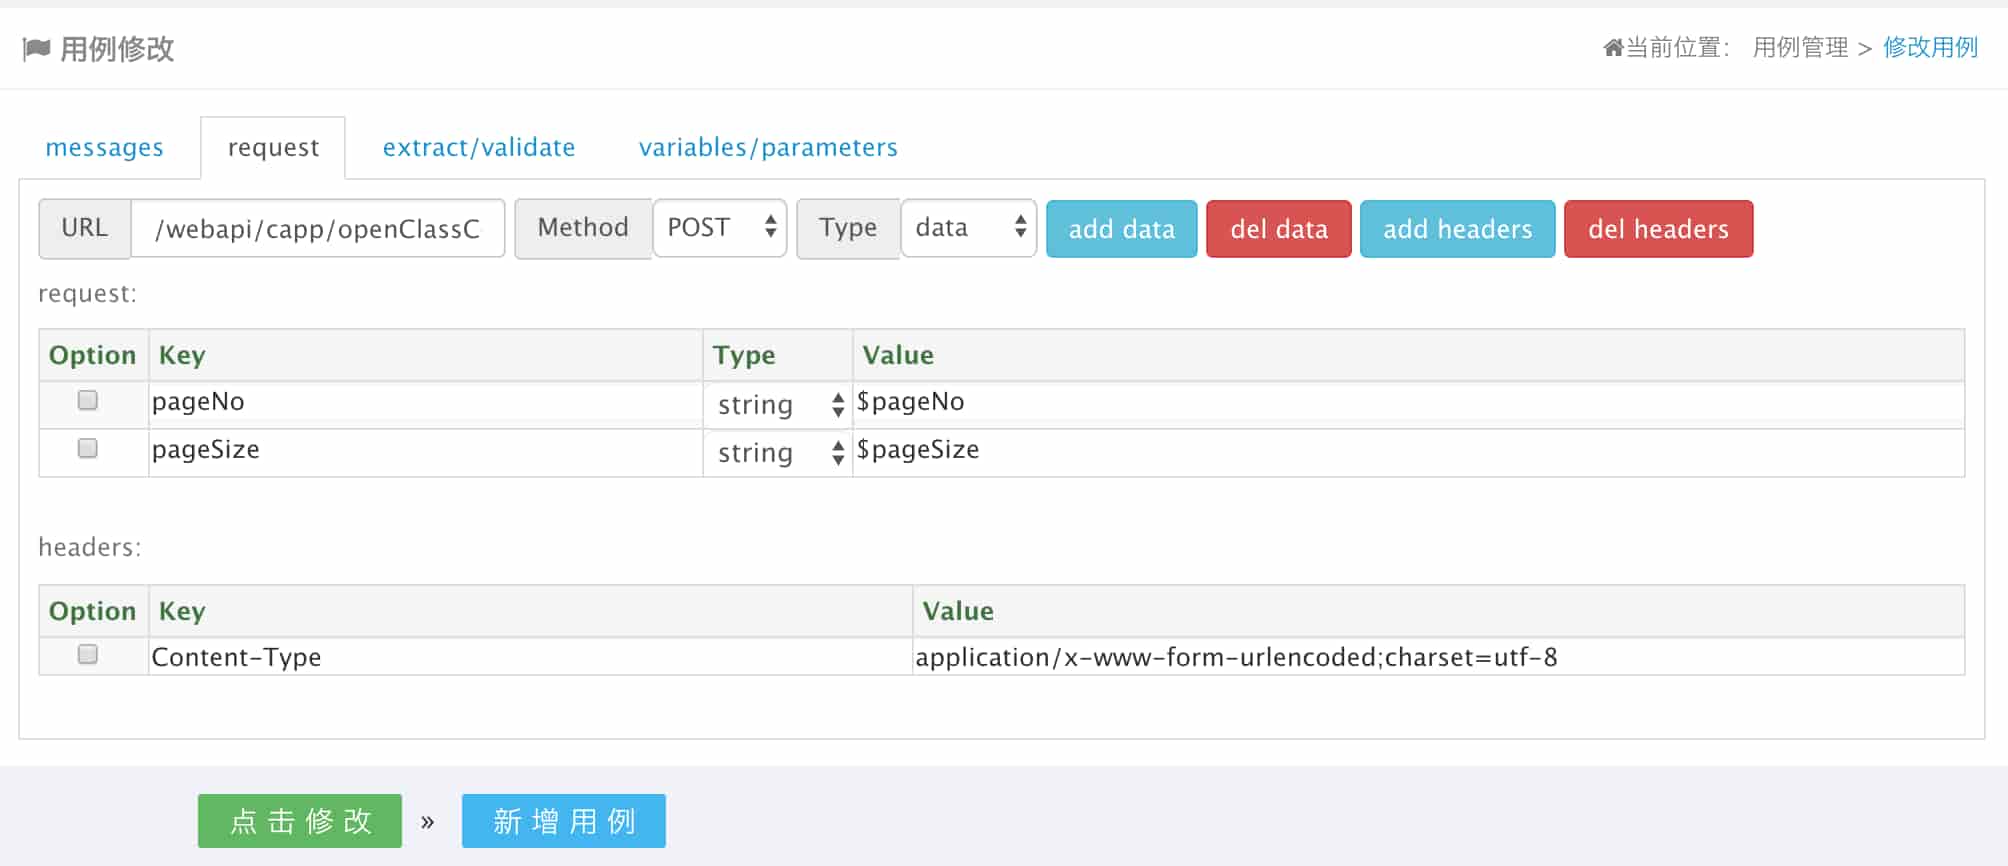The image size is (2008, 866).
Task: Follow the 修改用例 breadcrumb link
Action: (1930, 48)
